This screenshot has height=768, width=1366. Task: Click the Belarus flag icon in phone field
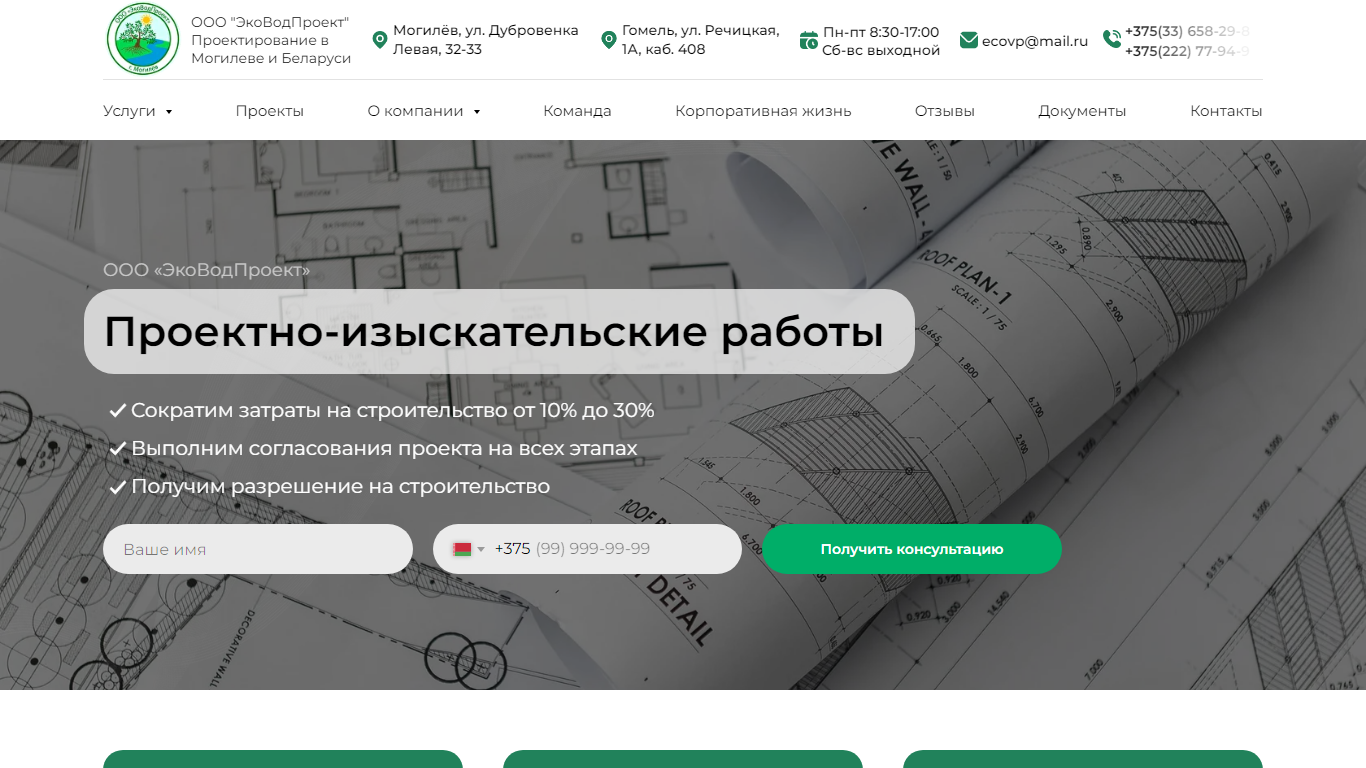pos(462,549)
